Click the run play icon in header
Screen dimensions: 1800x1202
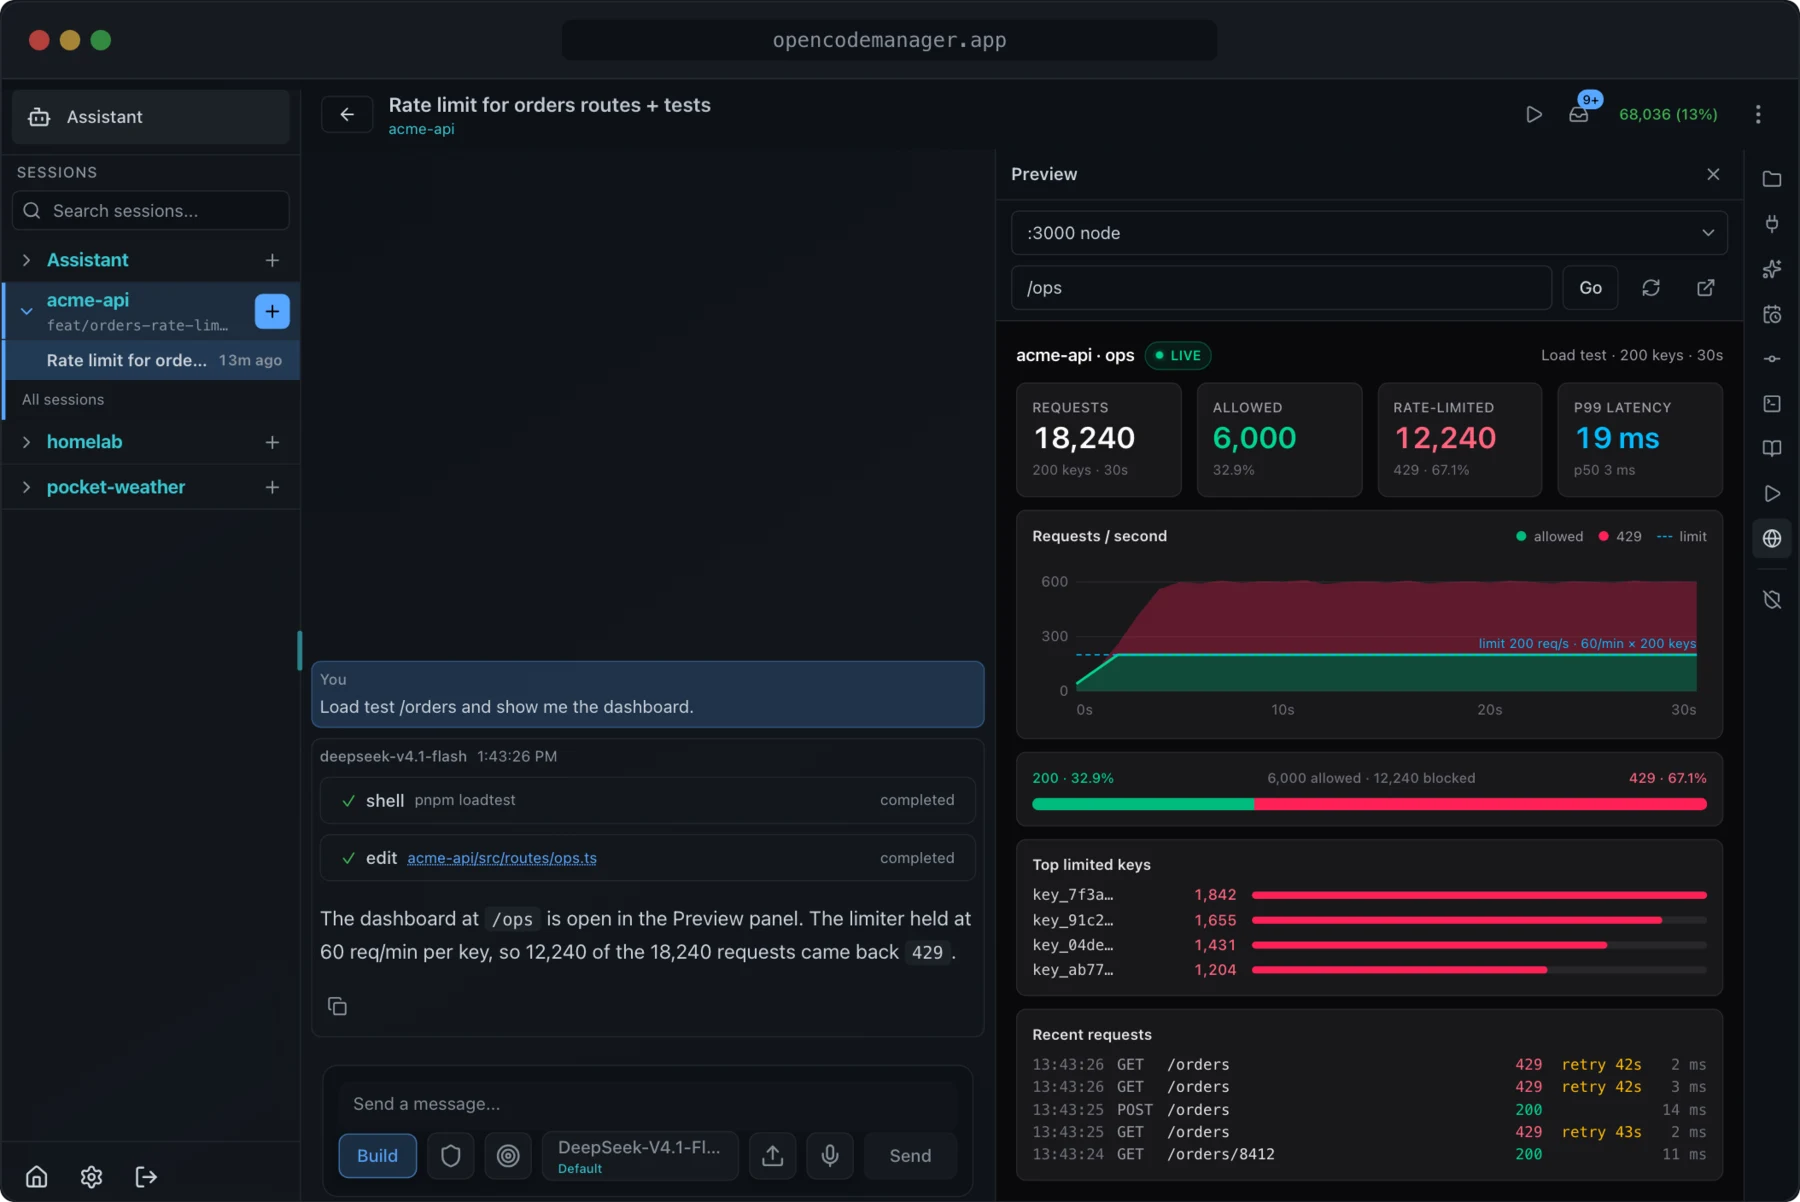click(1533, 114)
